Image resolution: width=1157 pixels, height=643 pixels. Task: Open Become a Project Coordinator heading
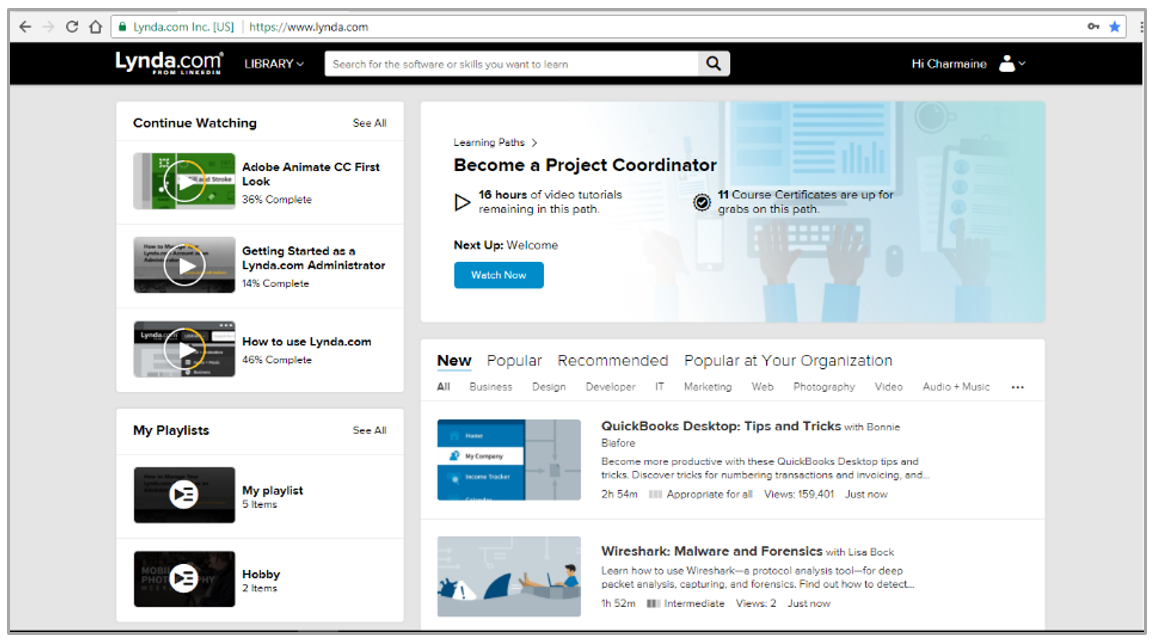pos(585,165)
